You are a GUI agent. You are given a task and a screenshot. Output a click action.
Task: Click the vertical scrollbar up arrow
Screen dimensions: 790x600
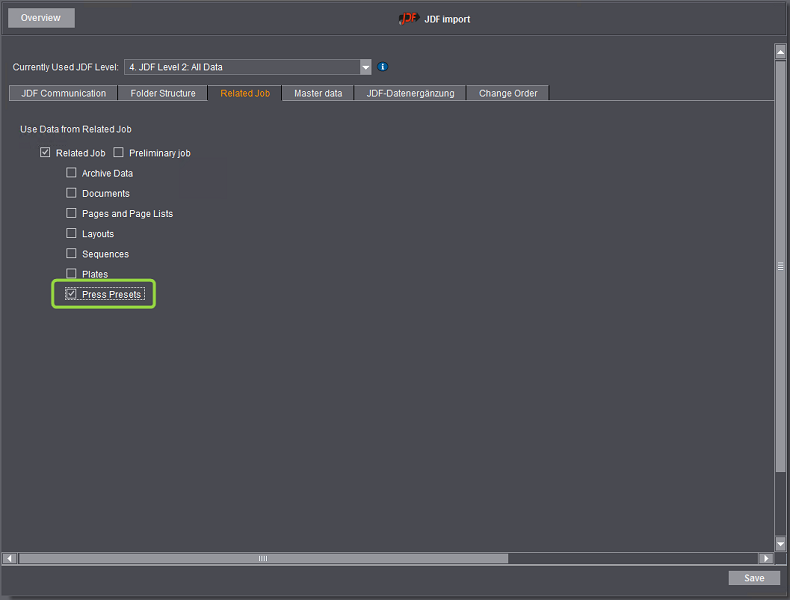pyautogui.click(x=780, y=51)
